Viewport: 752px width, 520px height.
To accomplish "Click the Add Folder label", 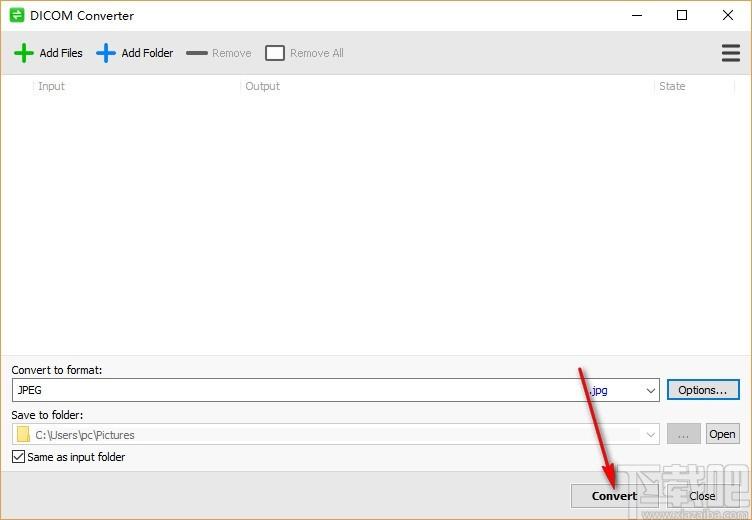I will [147, 53].
